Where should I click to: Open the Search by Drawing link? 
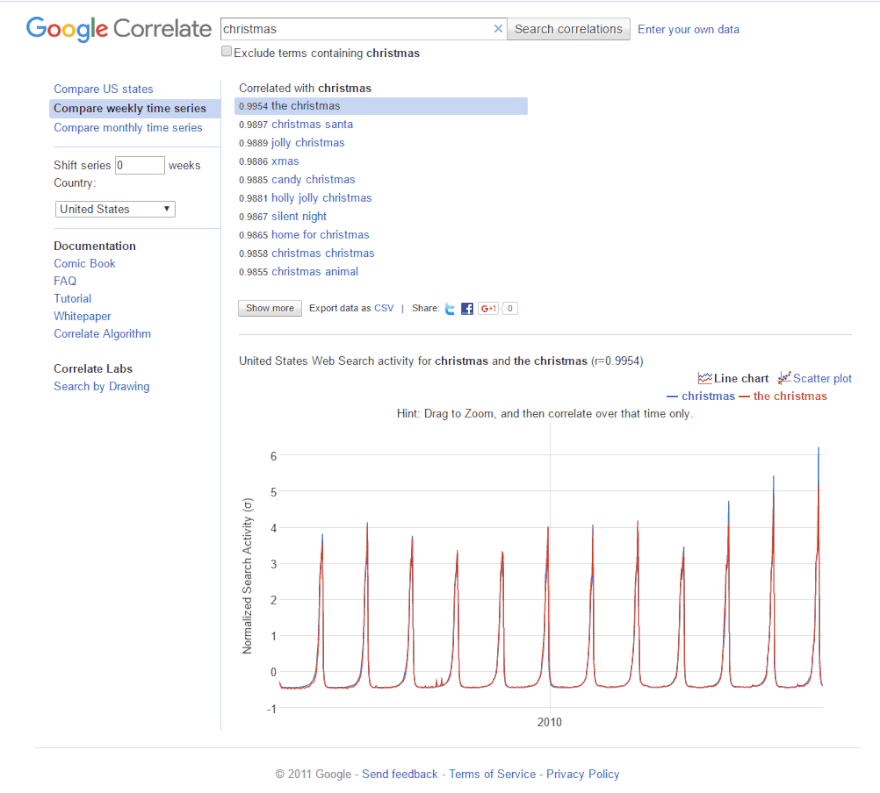click(x=101, y=386)
